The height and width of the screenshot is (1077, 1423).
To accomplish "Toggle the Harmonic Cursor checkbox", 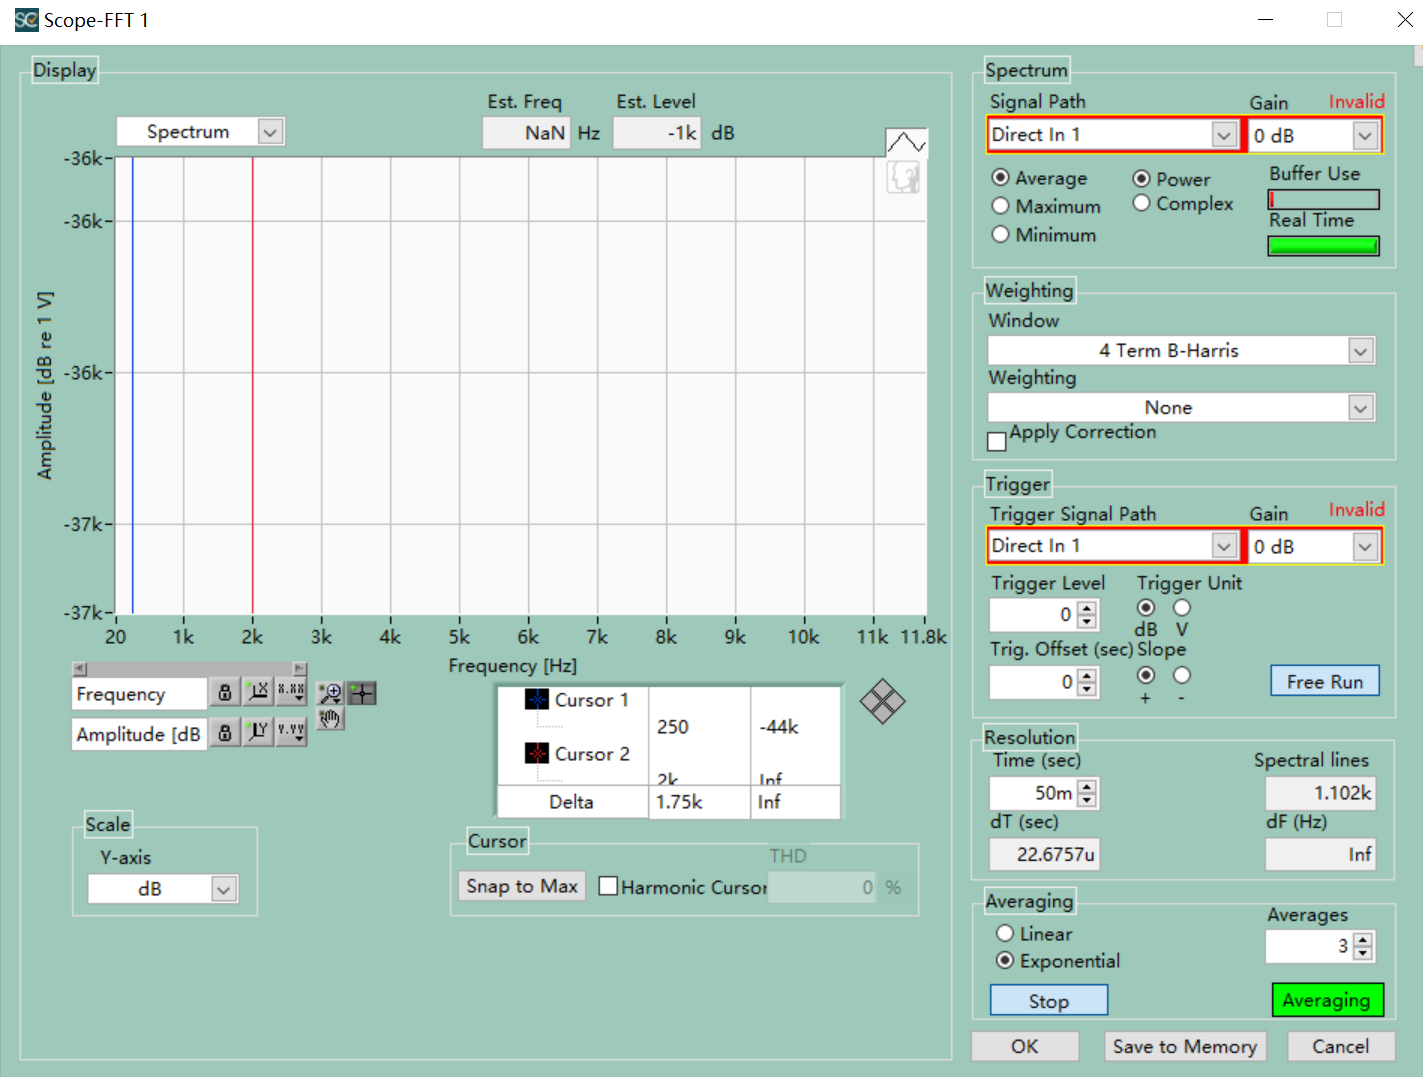I will (607, 886).
